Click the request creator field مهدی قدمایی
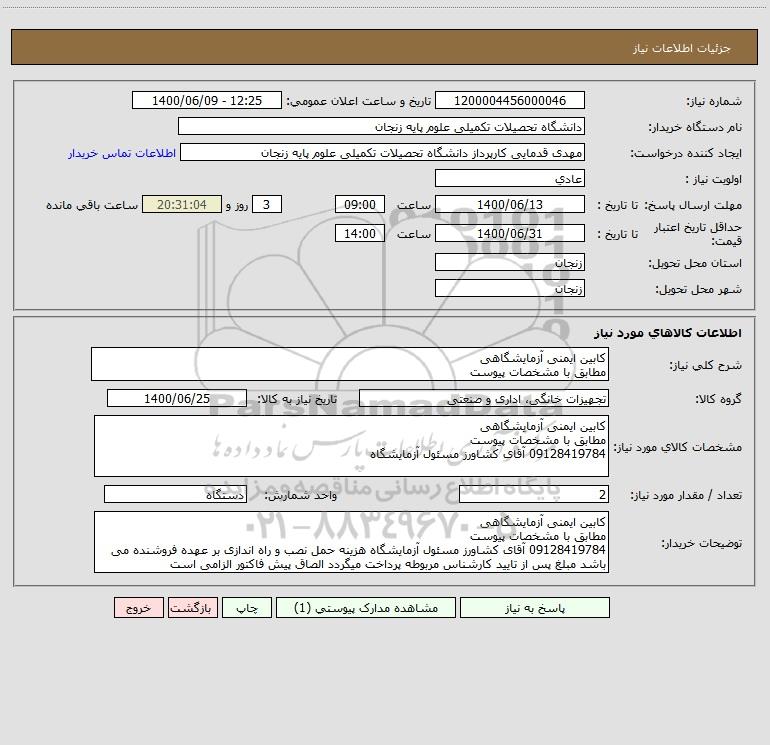 point(383,152)
